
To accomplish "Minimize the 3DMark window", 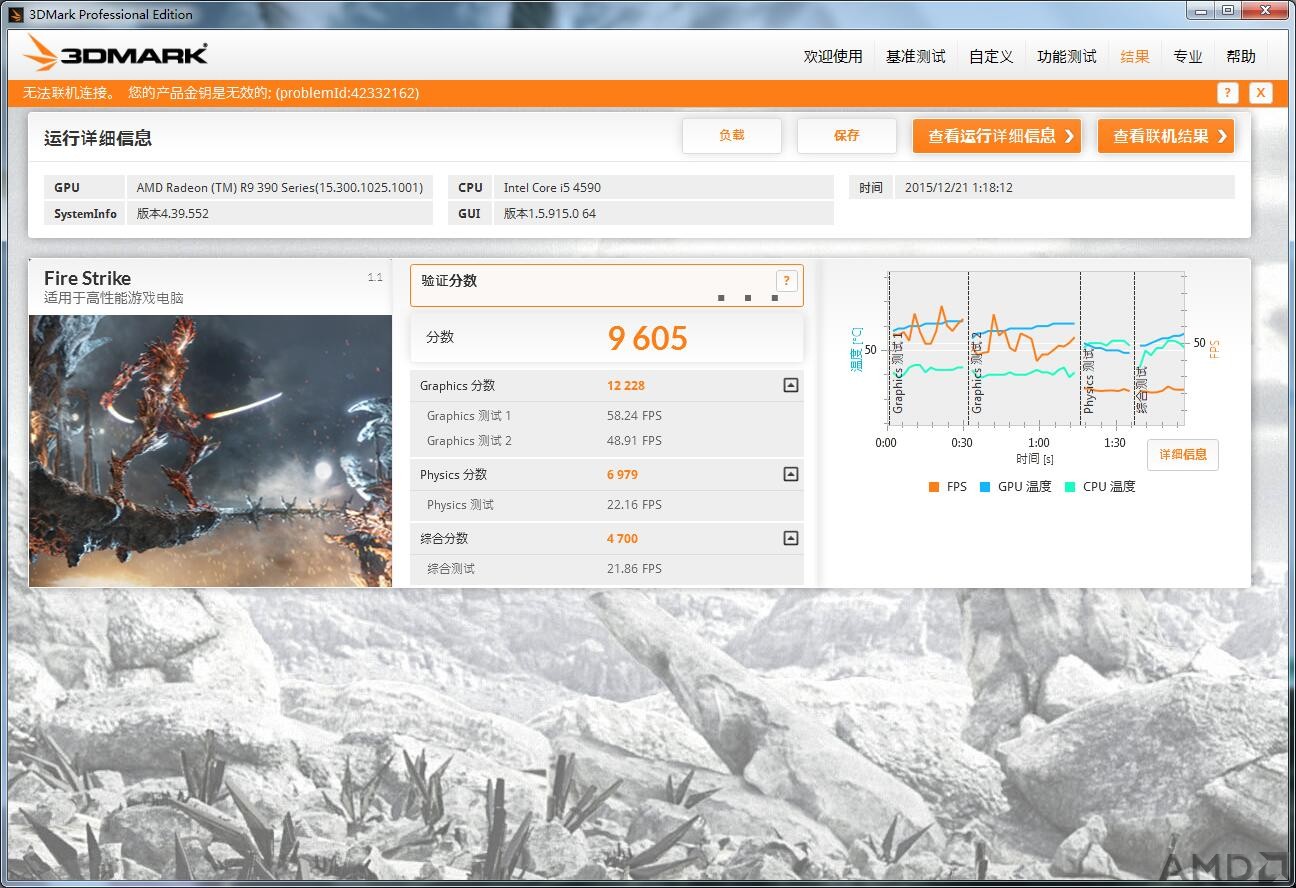I will coord(1200,10).
